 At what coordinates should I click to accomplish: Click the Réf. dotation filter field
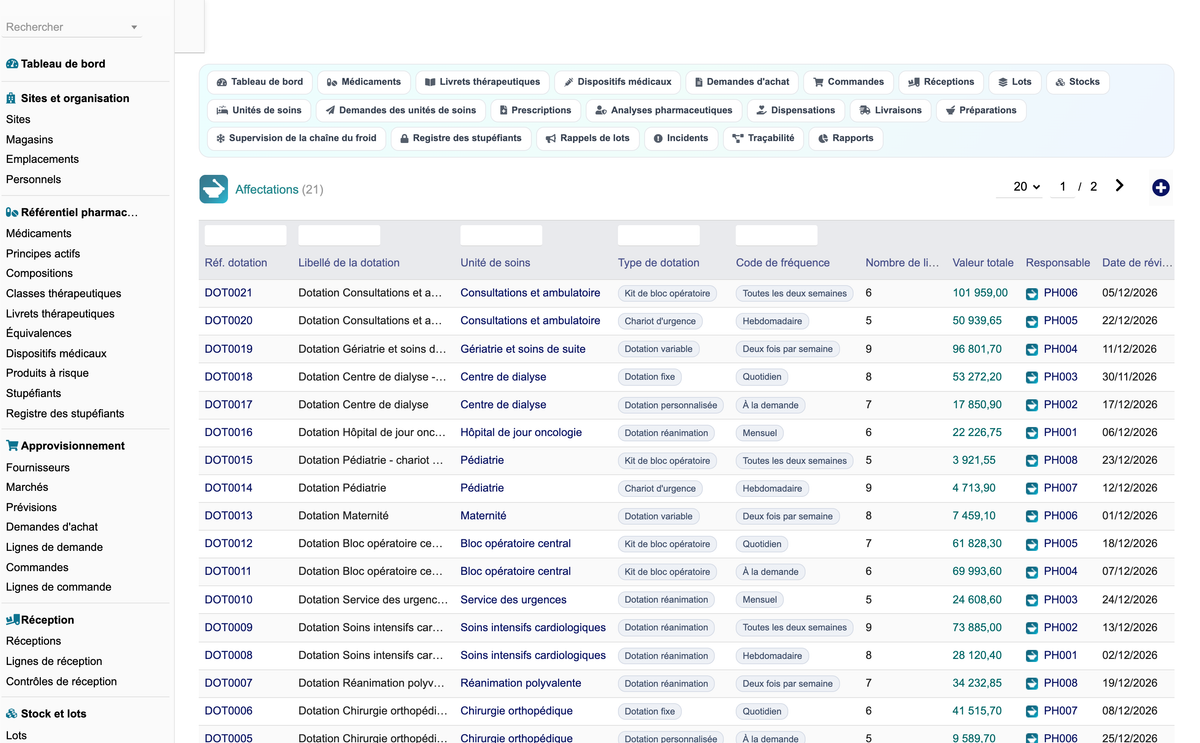[245, 236]
